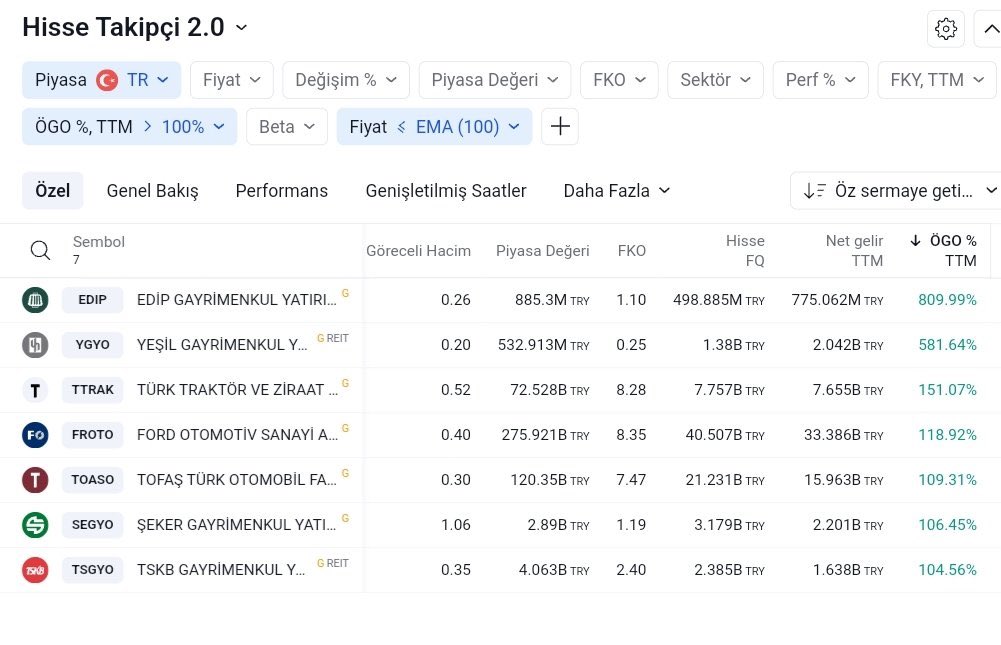Add a new filter with plus button
This screenshot has height=645, width=1001.
pos(560,126)
